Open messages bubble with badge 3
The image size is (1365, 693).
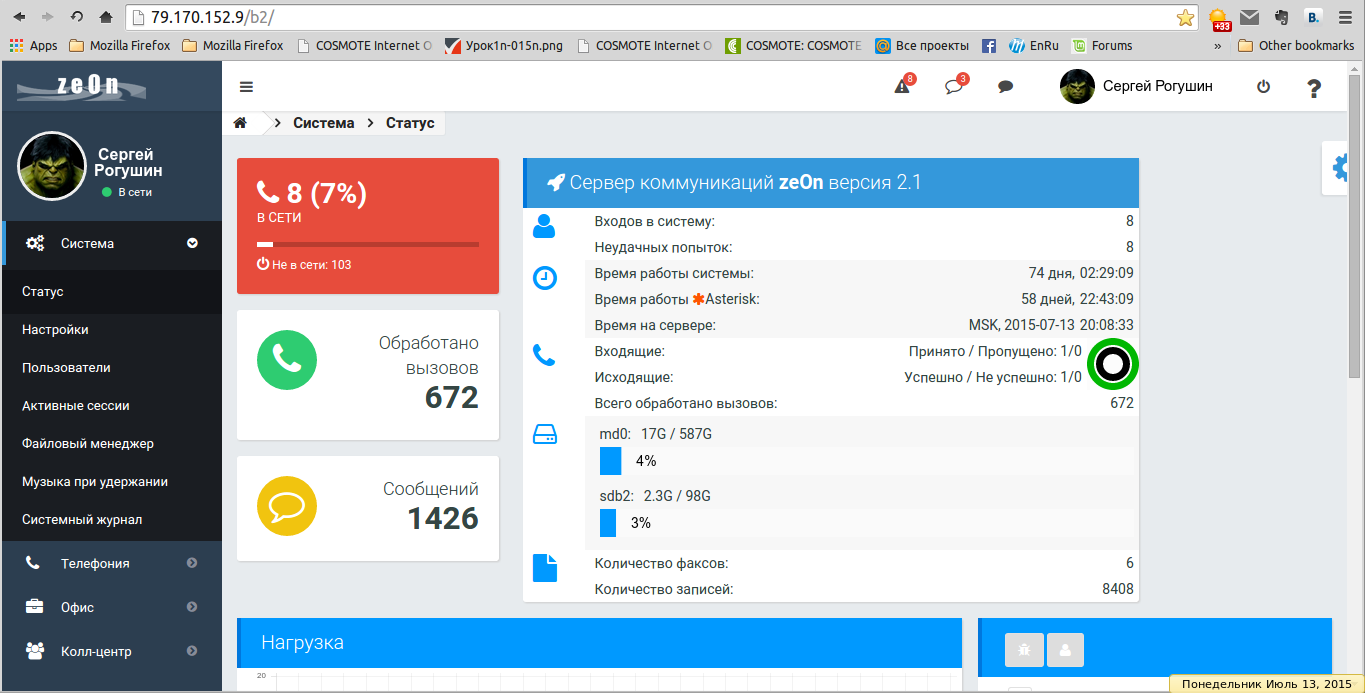(955, 85)
